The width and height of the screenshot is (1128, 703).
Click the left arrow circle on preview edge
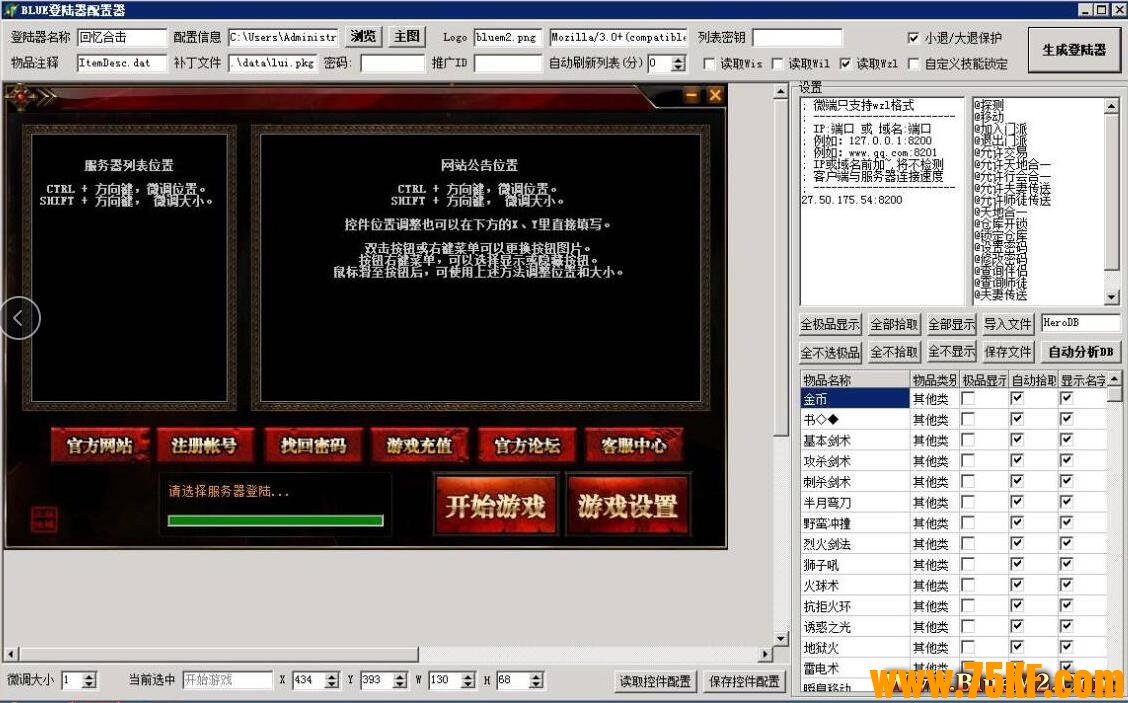tap(19, 318)
